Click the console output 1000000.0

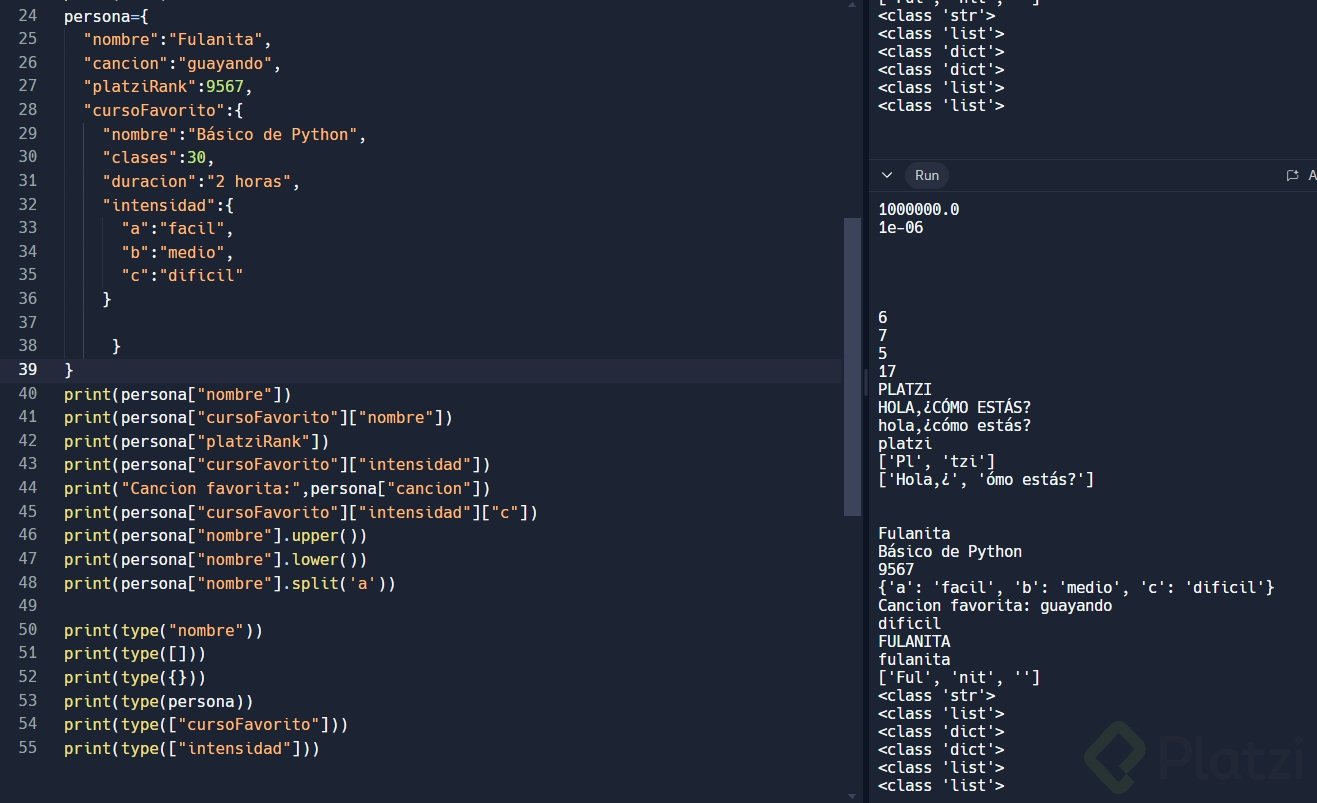click(919, 210)
